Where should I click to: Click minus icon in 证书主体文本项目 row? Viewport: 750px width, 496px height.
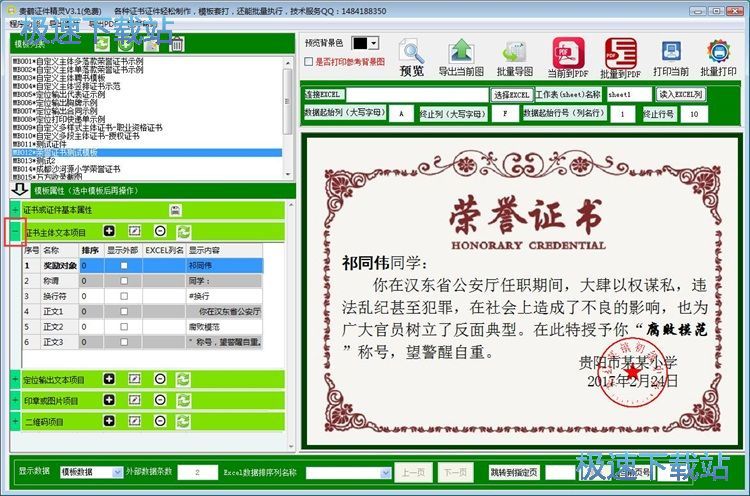tap(160, 231)
